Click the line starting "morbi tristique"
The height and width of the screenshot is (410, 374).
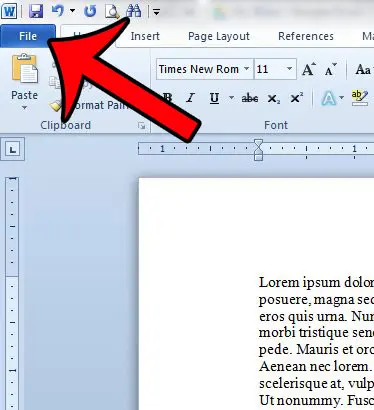(x=316, y=333)
